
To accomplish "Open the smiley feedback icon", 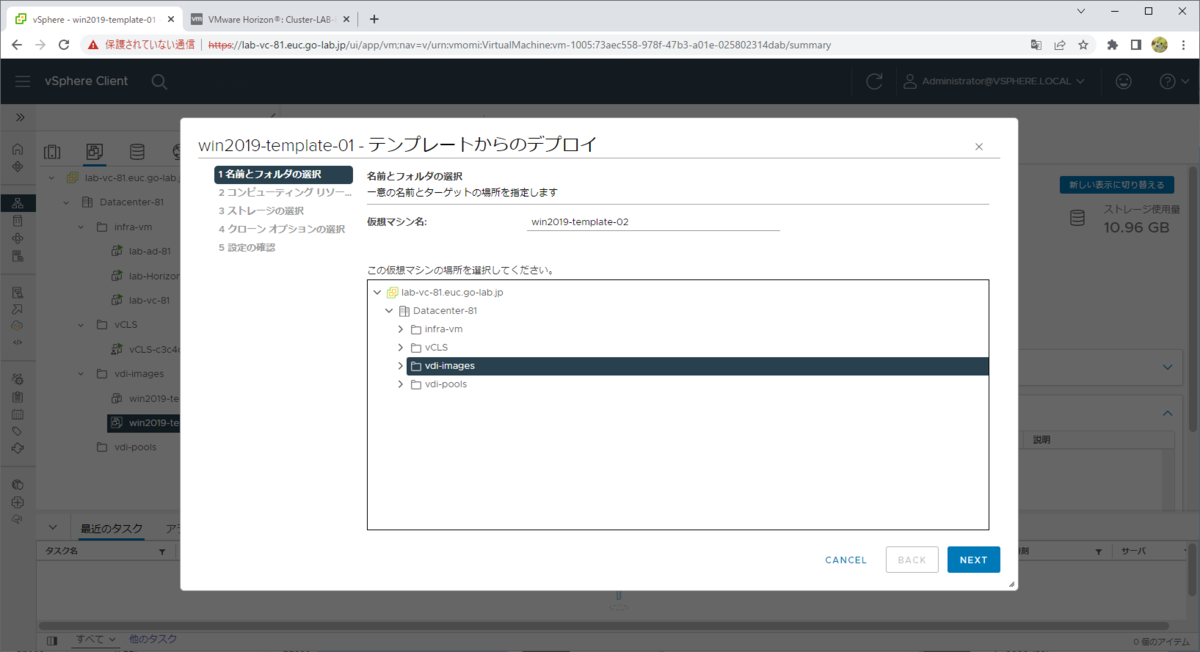I will (1124, 81).
